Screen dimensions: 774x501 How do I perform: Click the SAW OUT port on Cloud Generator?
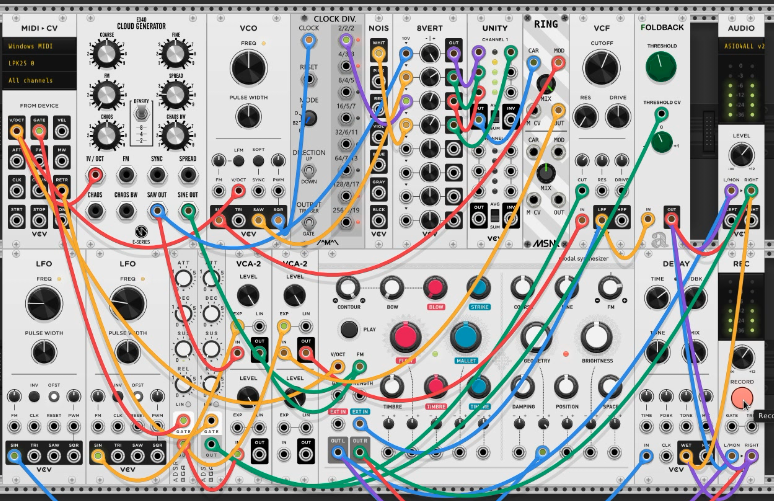[157, 211]
